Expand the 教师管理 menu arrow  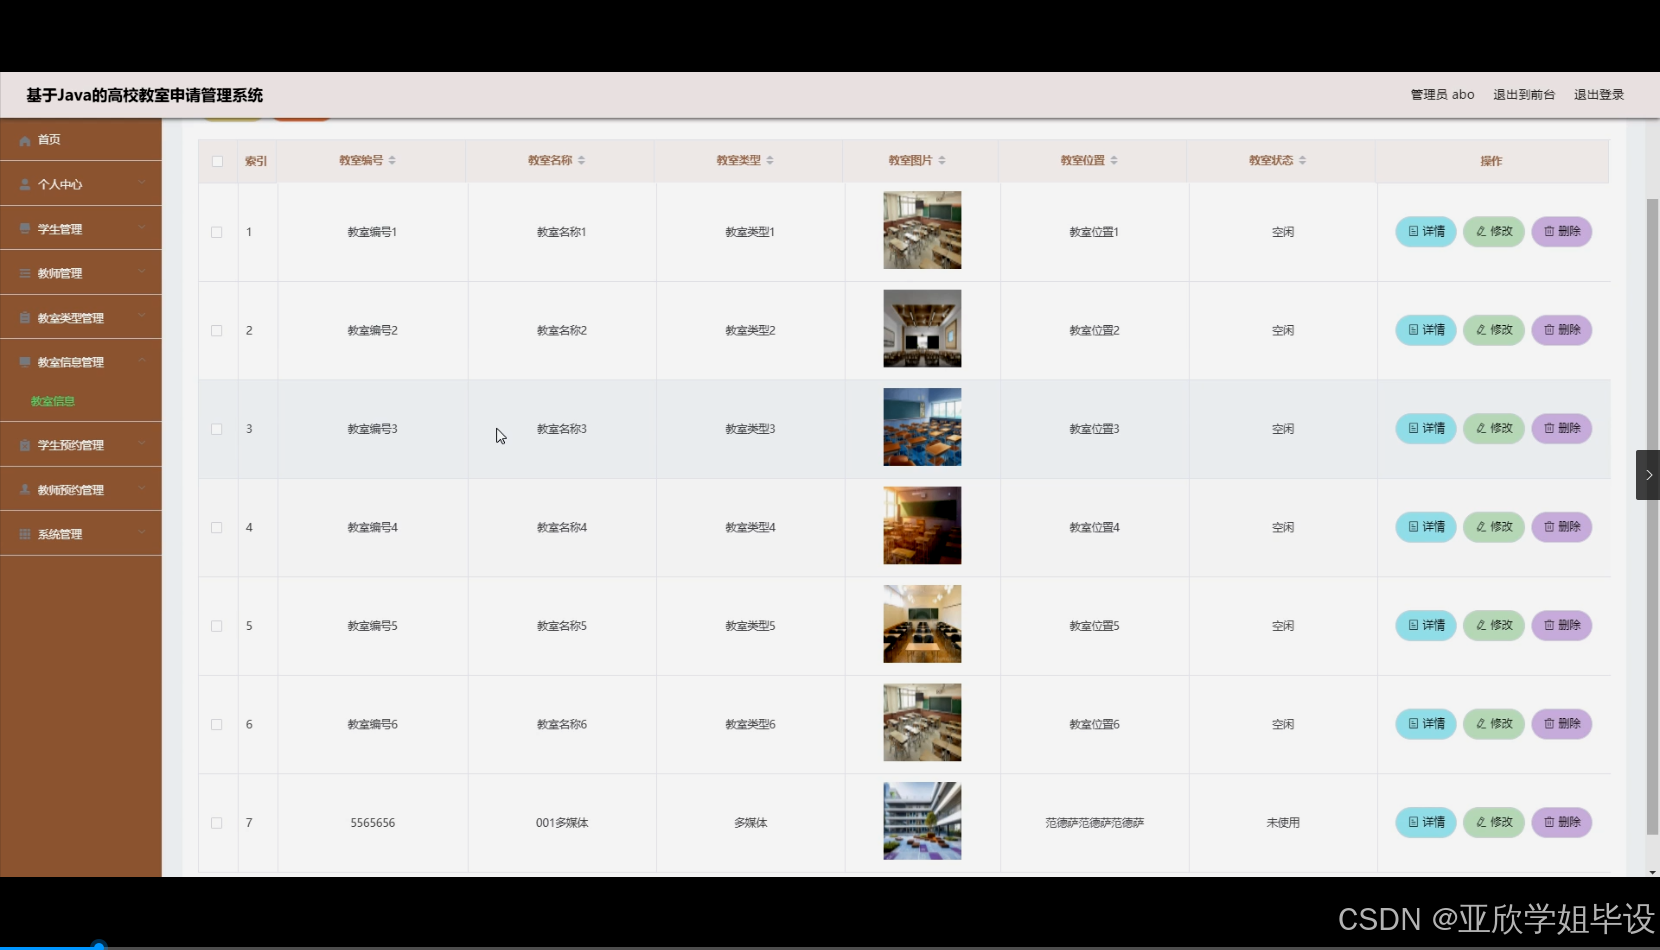tap(142, 271)
